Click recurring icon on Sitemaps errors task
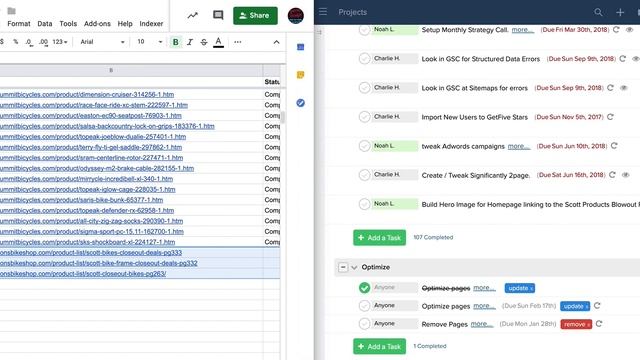 click(x=610, y=88)
